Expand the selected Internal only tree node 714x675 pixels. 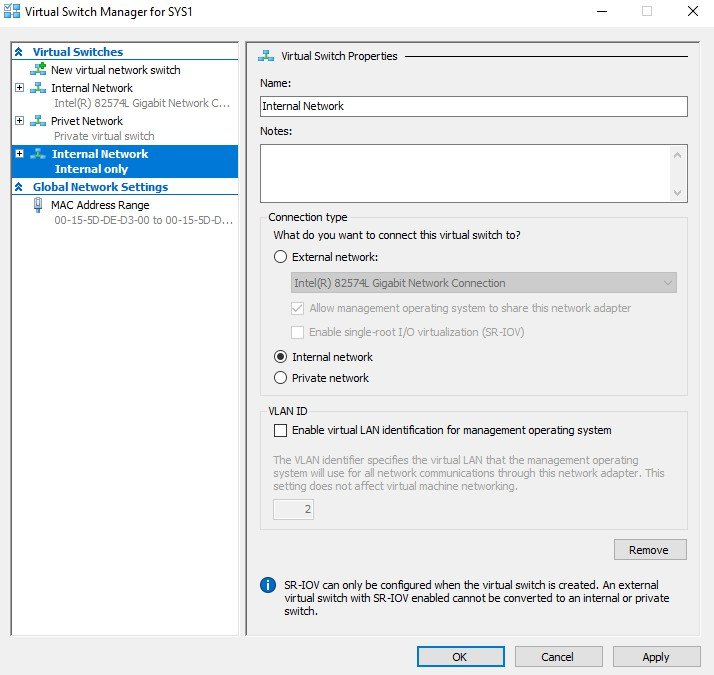[19, 153]
